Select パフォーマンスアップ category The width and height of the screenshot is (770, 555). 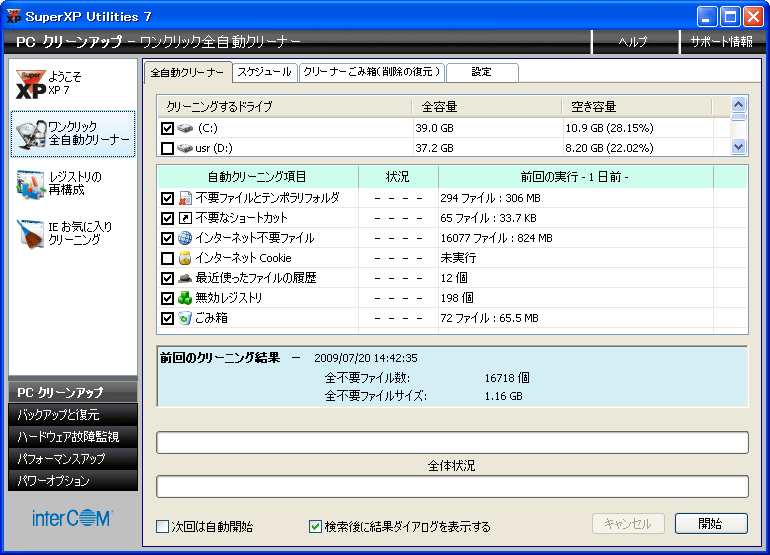(x=73, y=458)
